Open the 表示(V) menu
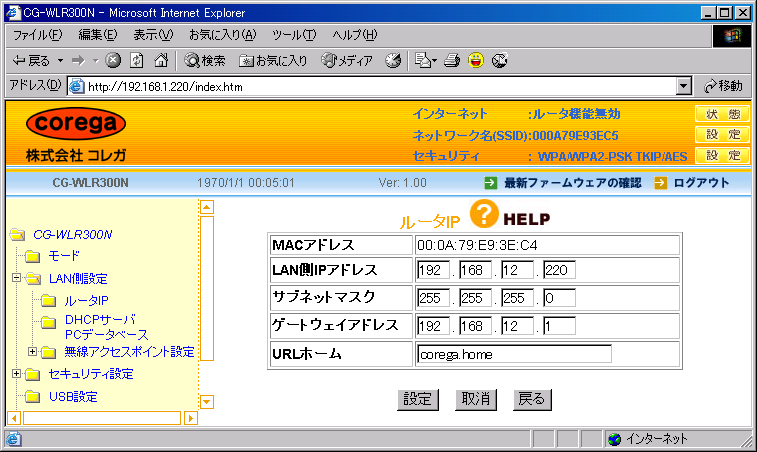The height and width of the screenshot is (452, 757). click(153, 35)
